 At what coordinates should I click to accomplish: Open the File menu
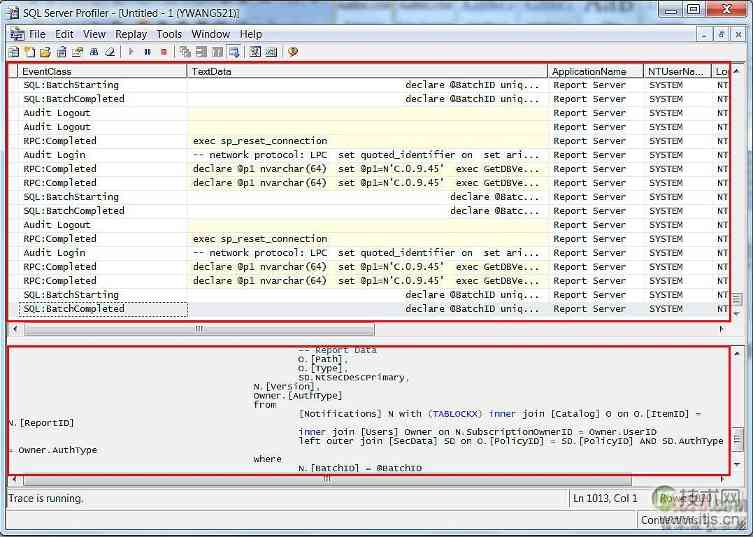(x=37, y=34)
